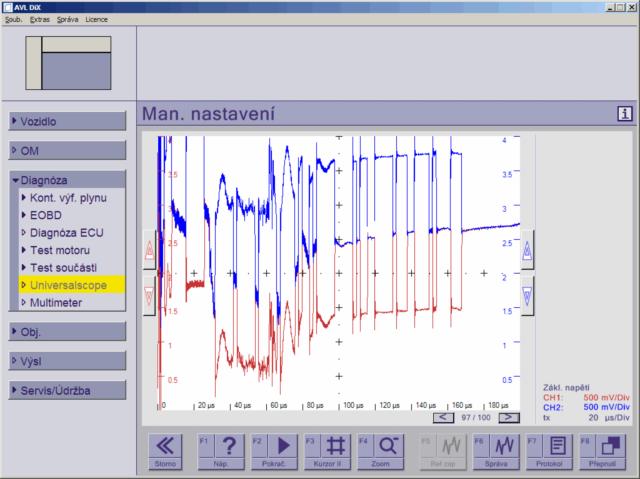The height and width of the screenshot is (479, 640).
Task: Continue measurement with the Pokrač. play icon
Action: pos(282,446)
